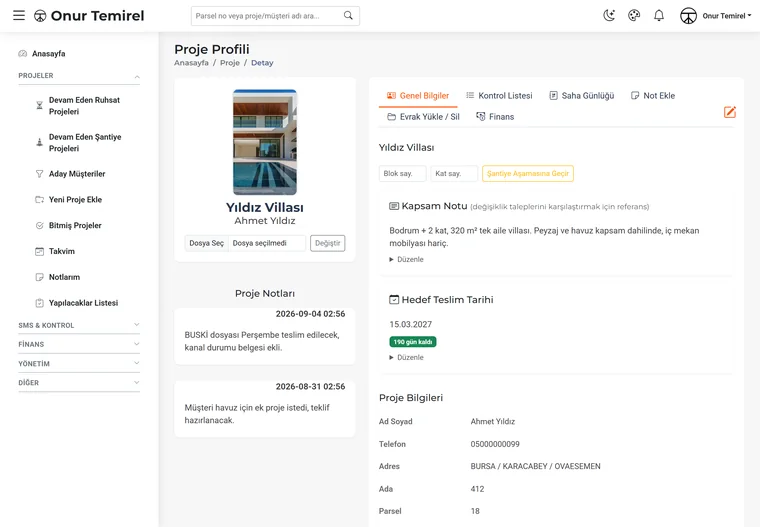Expand Düzenle under Hedef Teslim Tarihi
760x527 pixels.
point(407,357)
